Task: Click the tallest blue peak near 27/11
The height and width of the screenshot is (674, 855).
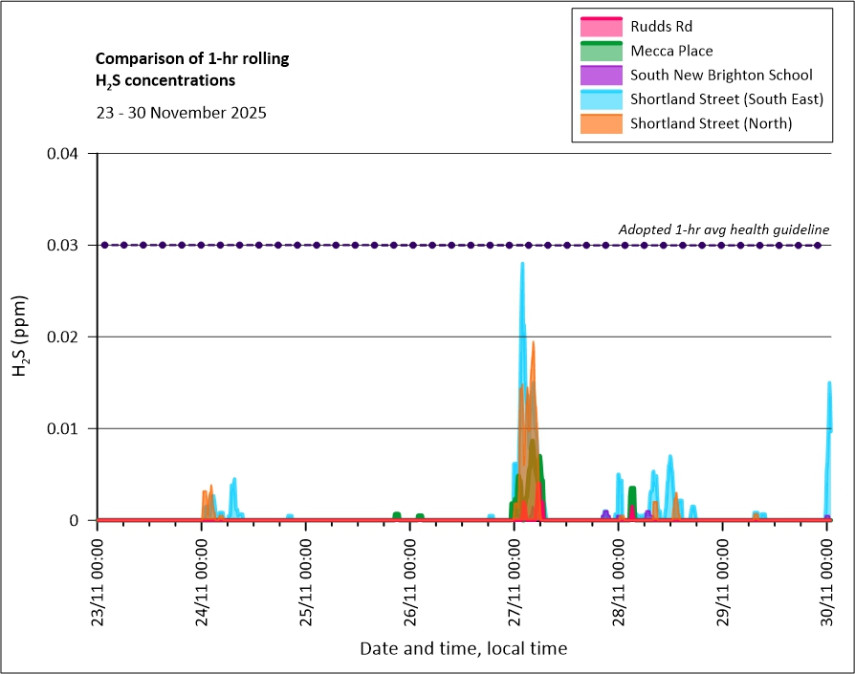Action: click(x=522, y=266)
